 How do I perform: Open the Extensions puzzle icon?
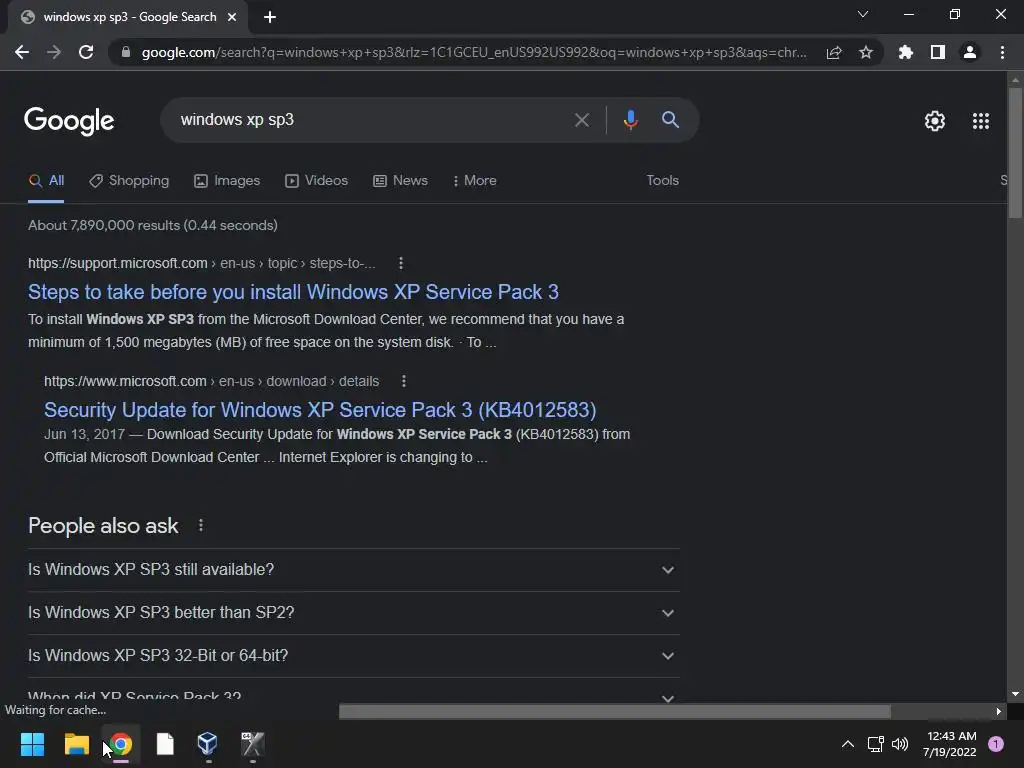(906, 52)
